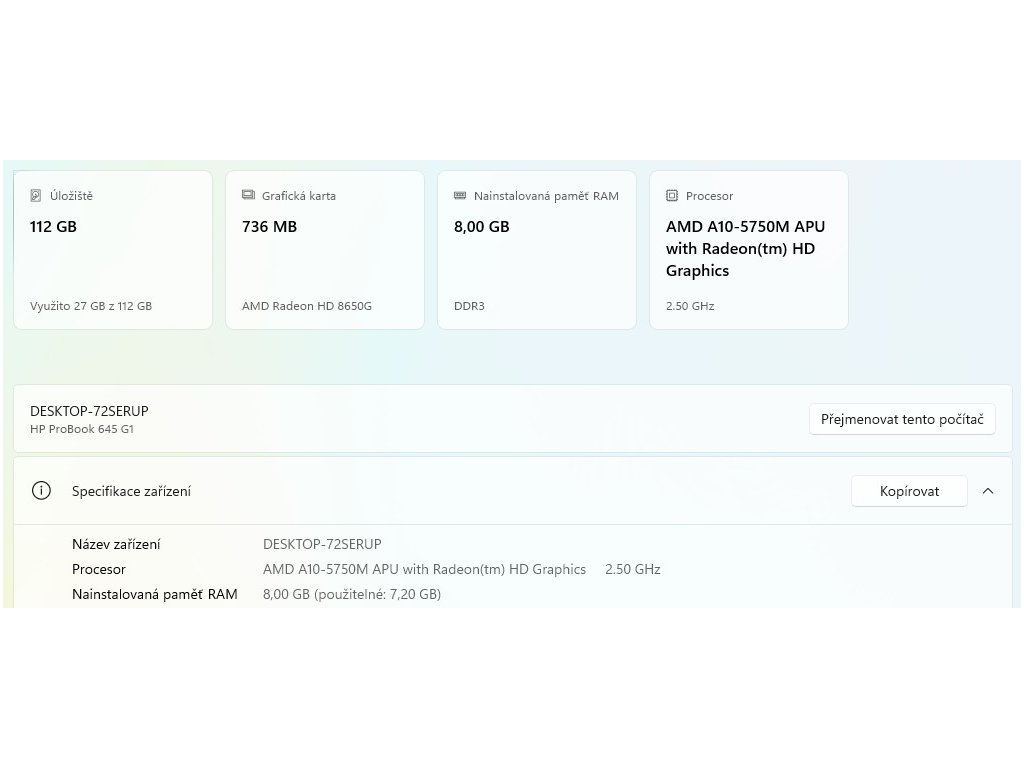The width and height of the screenshot is (1024, 768).
Task: Click Přejmenovat tento počítač button
Action: [x=903, y=419]
